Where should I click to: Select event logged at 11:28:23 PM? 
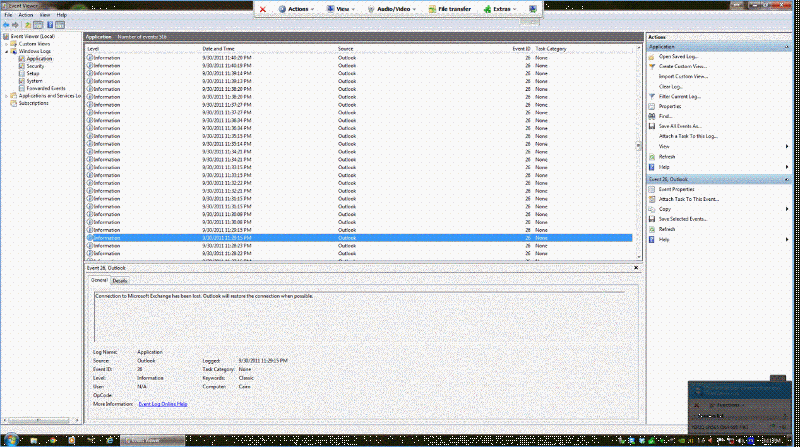[359, 245]
